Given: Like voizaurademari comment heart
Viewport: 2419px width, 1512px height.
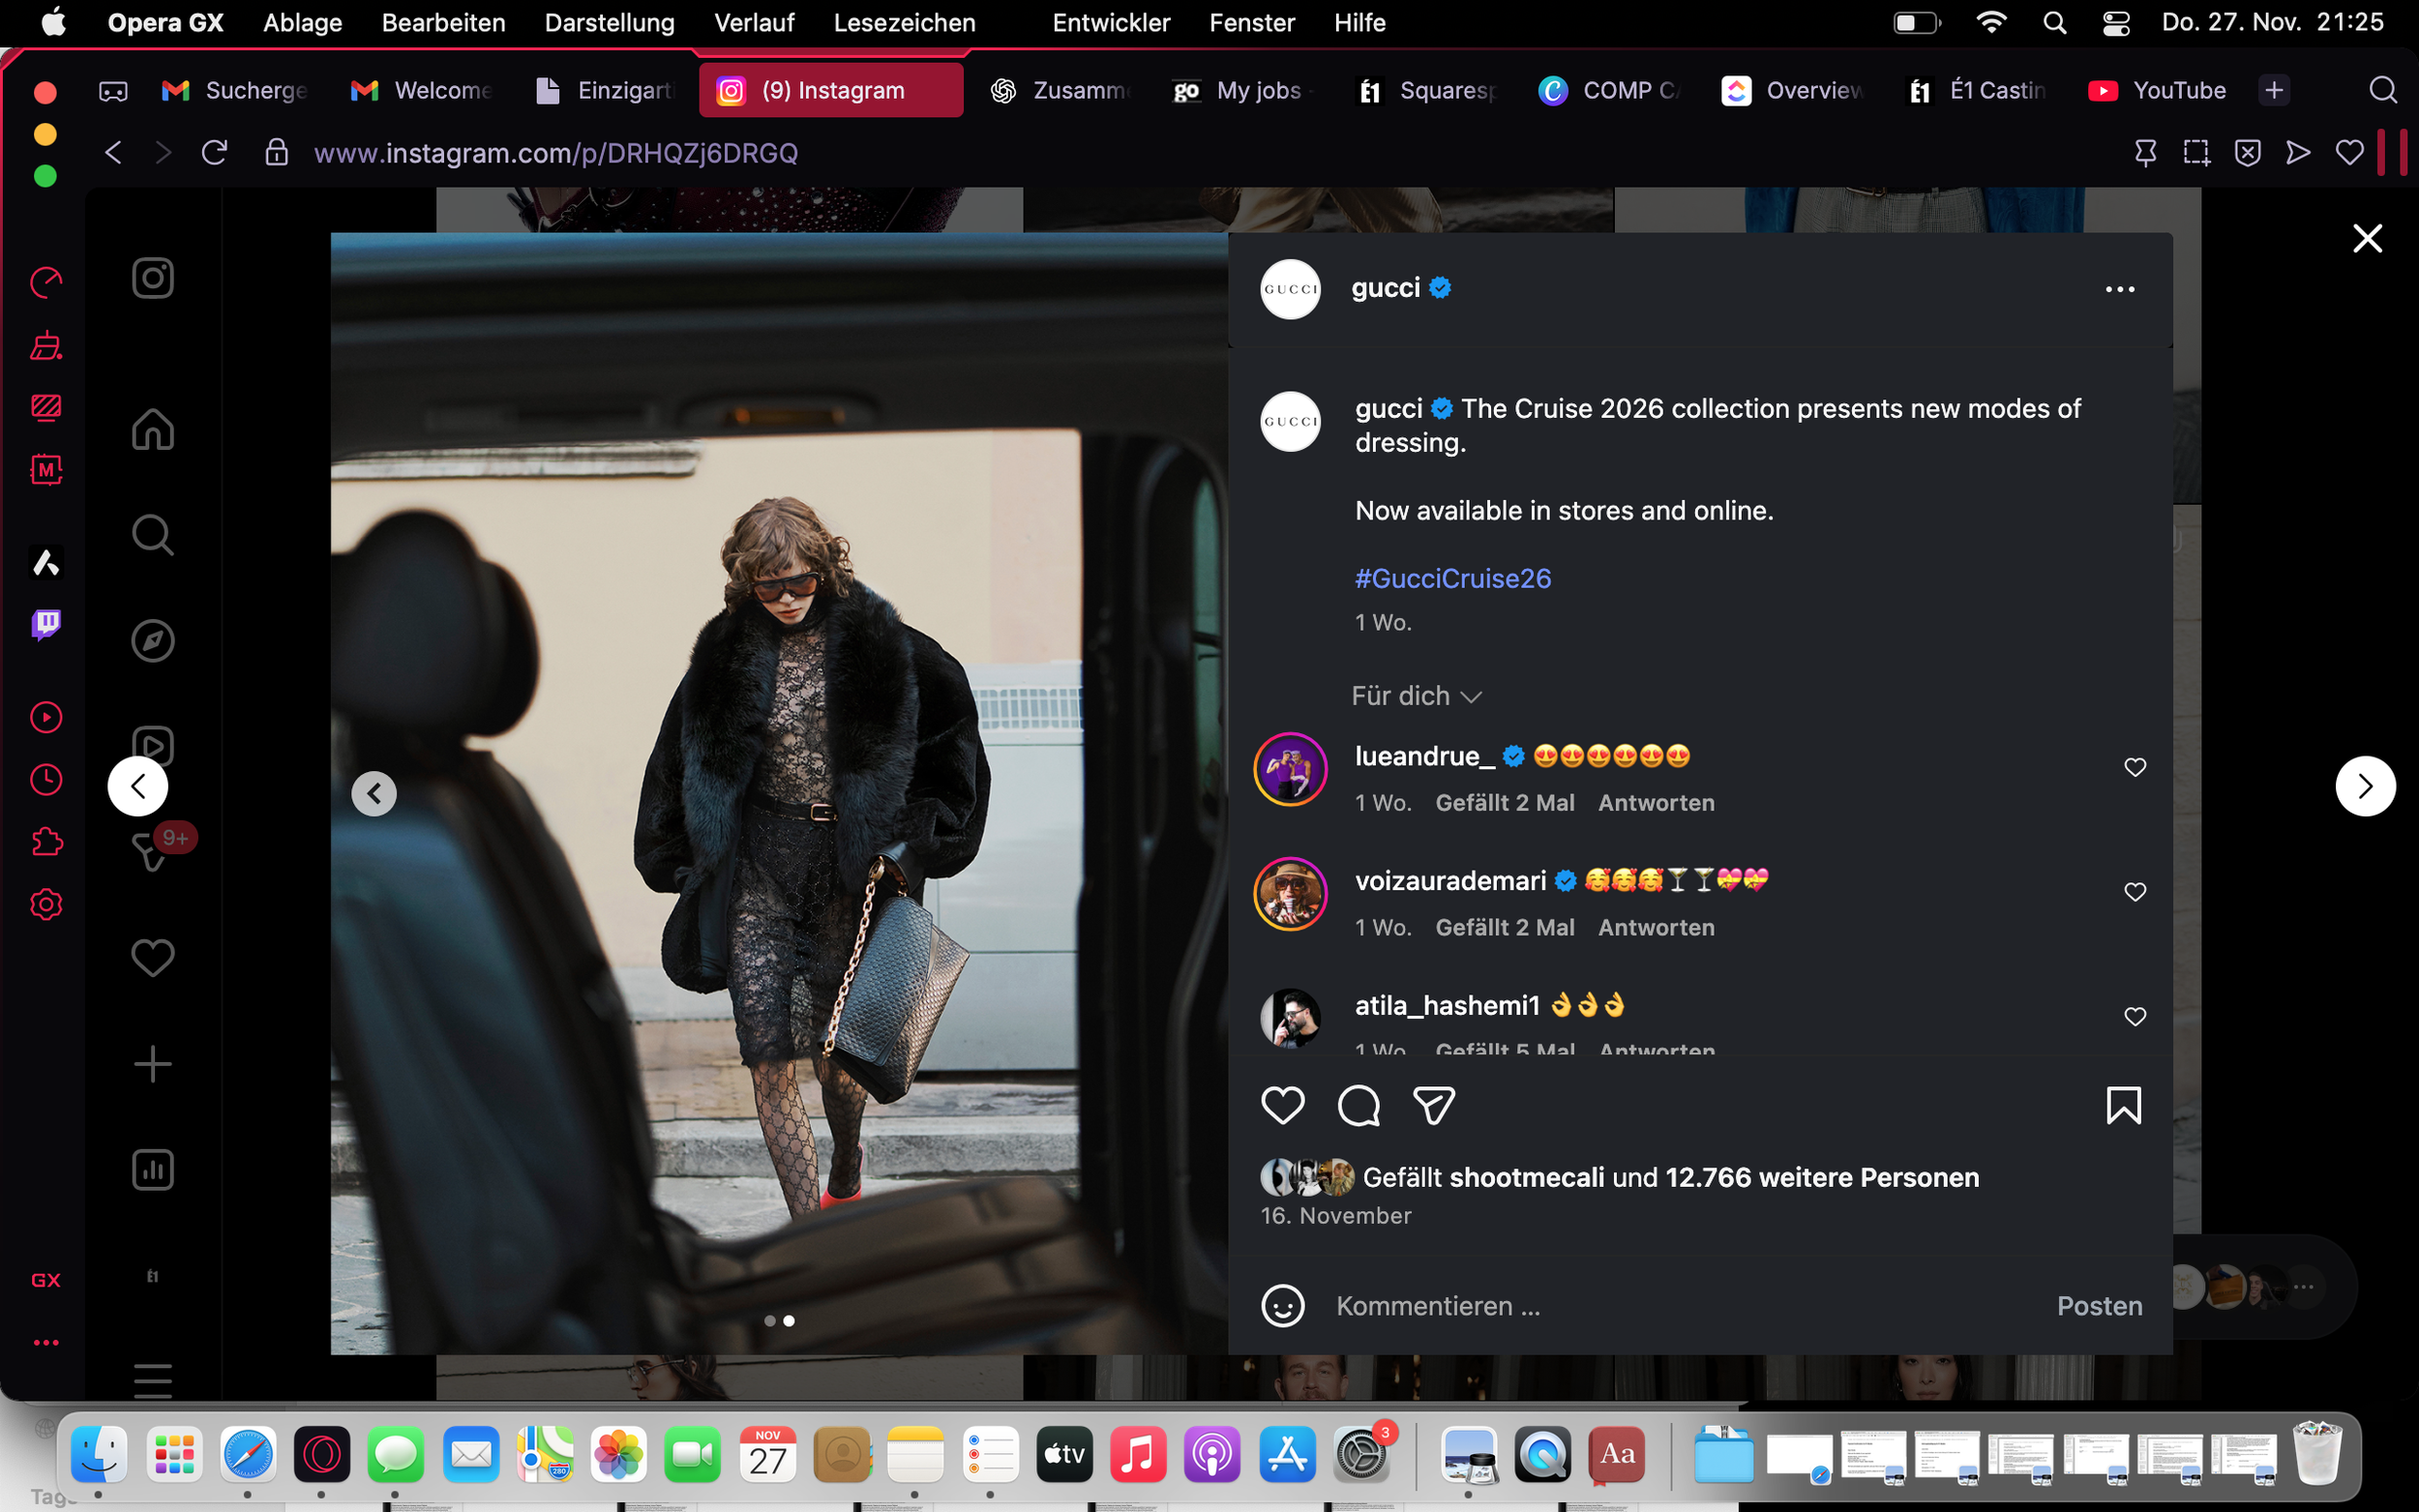Looking at the screenshot, I should [2135, 892].
